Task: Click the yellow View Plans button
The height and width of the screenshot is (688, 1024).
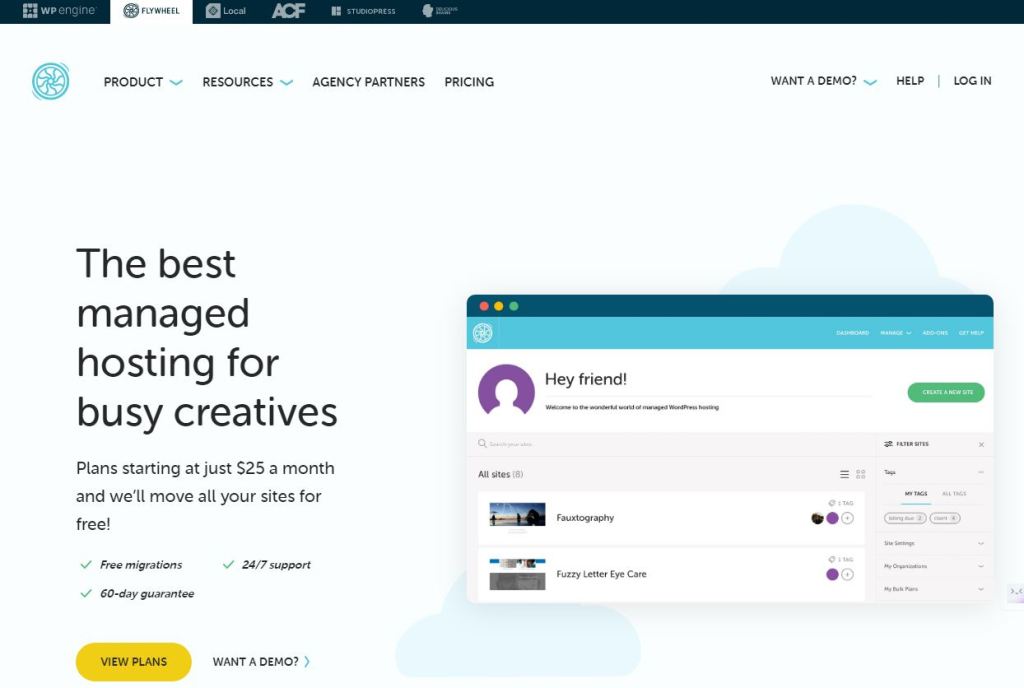Action: (x=133, y=662)
